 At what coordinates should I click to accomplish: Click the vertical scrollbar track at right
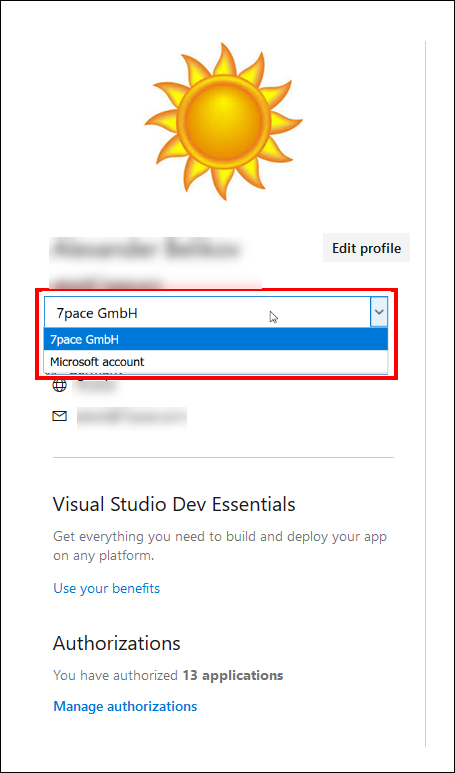click(x=425, y=394)
